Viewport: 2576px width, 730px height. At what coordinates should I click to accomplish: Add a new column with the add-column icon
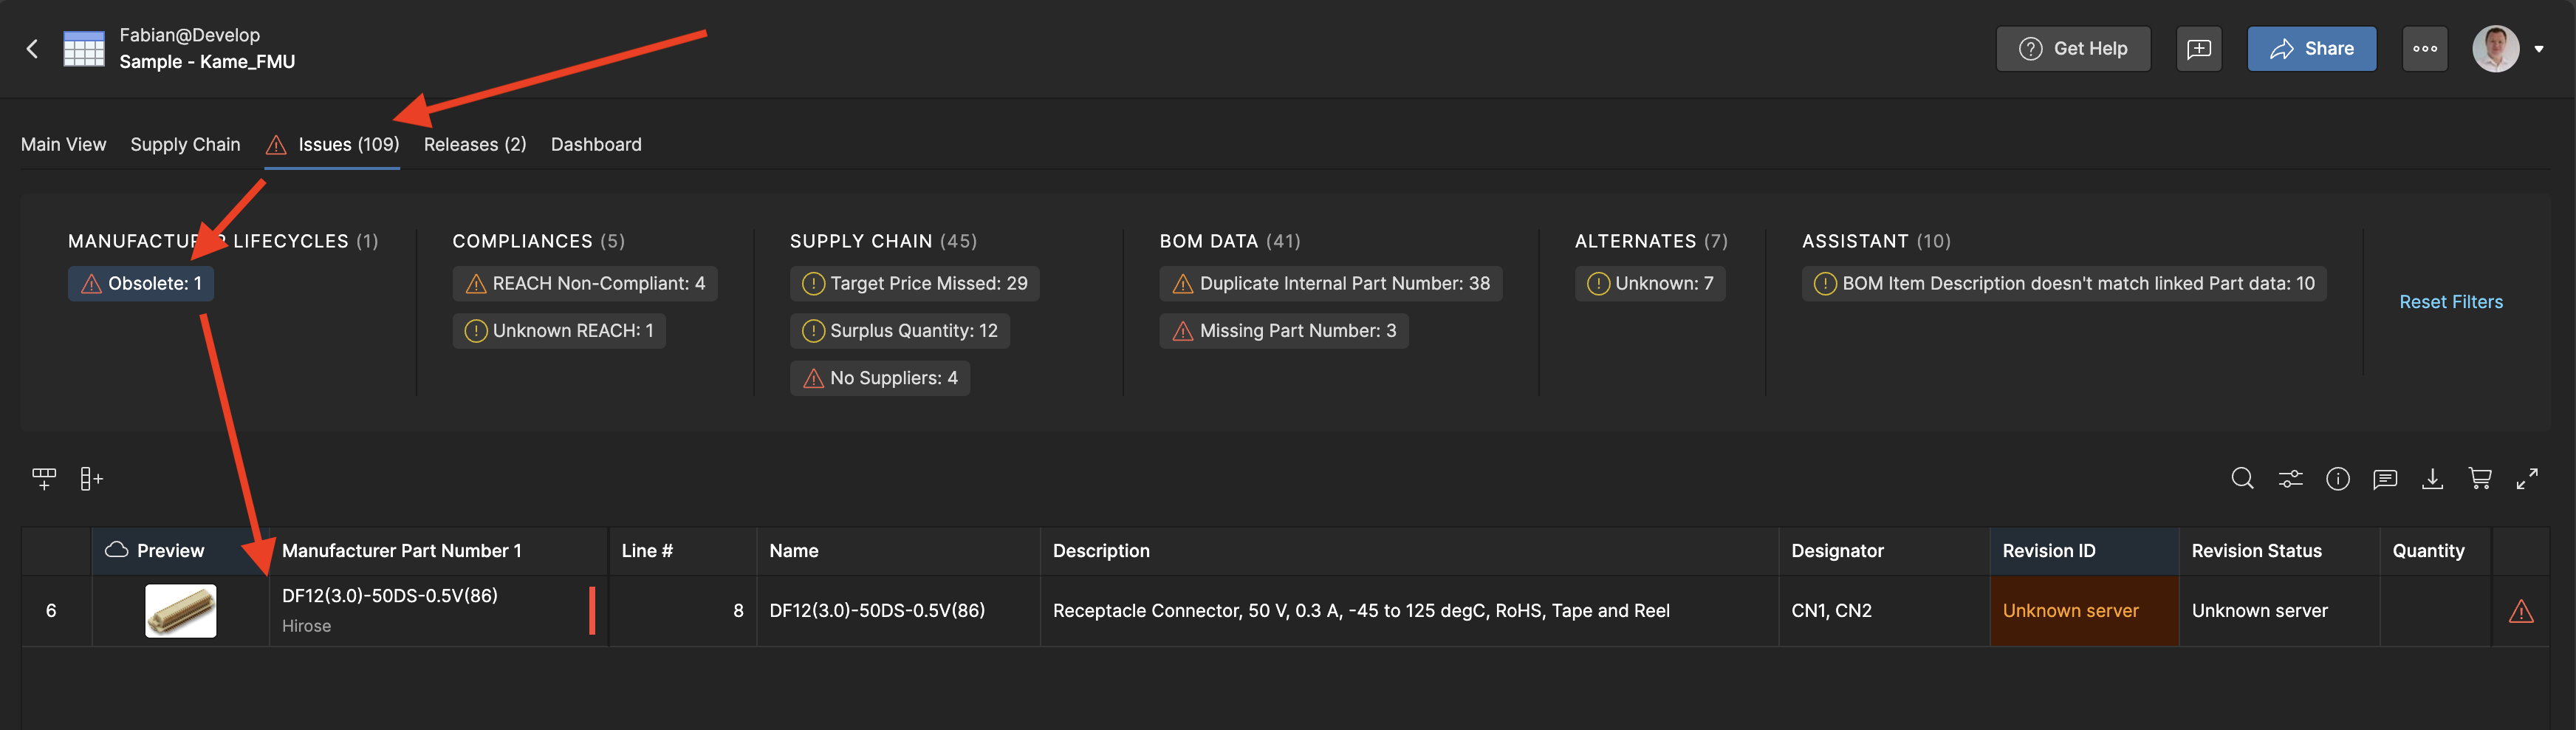point(91,479)
